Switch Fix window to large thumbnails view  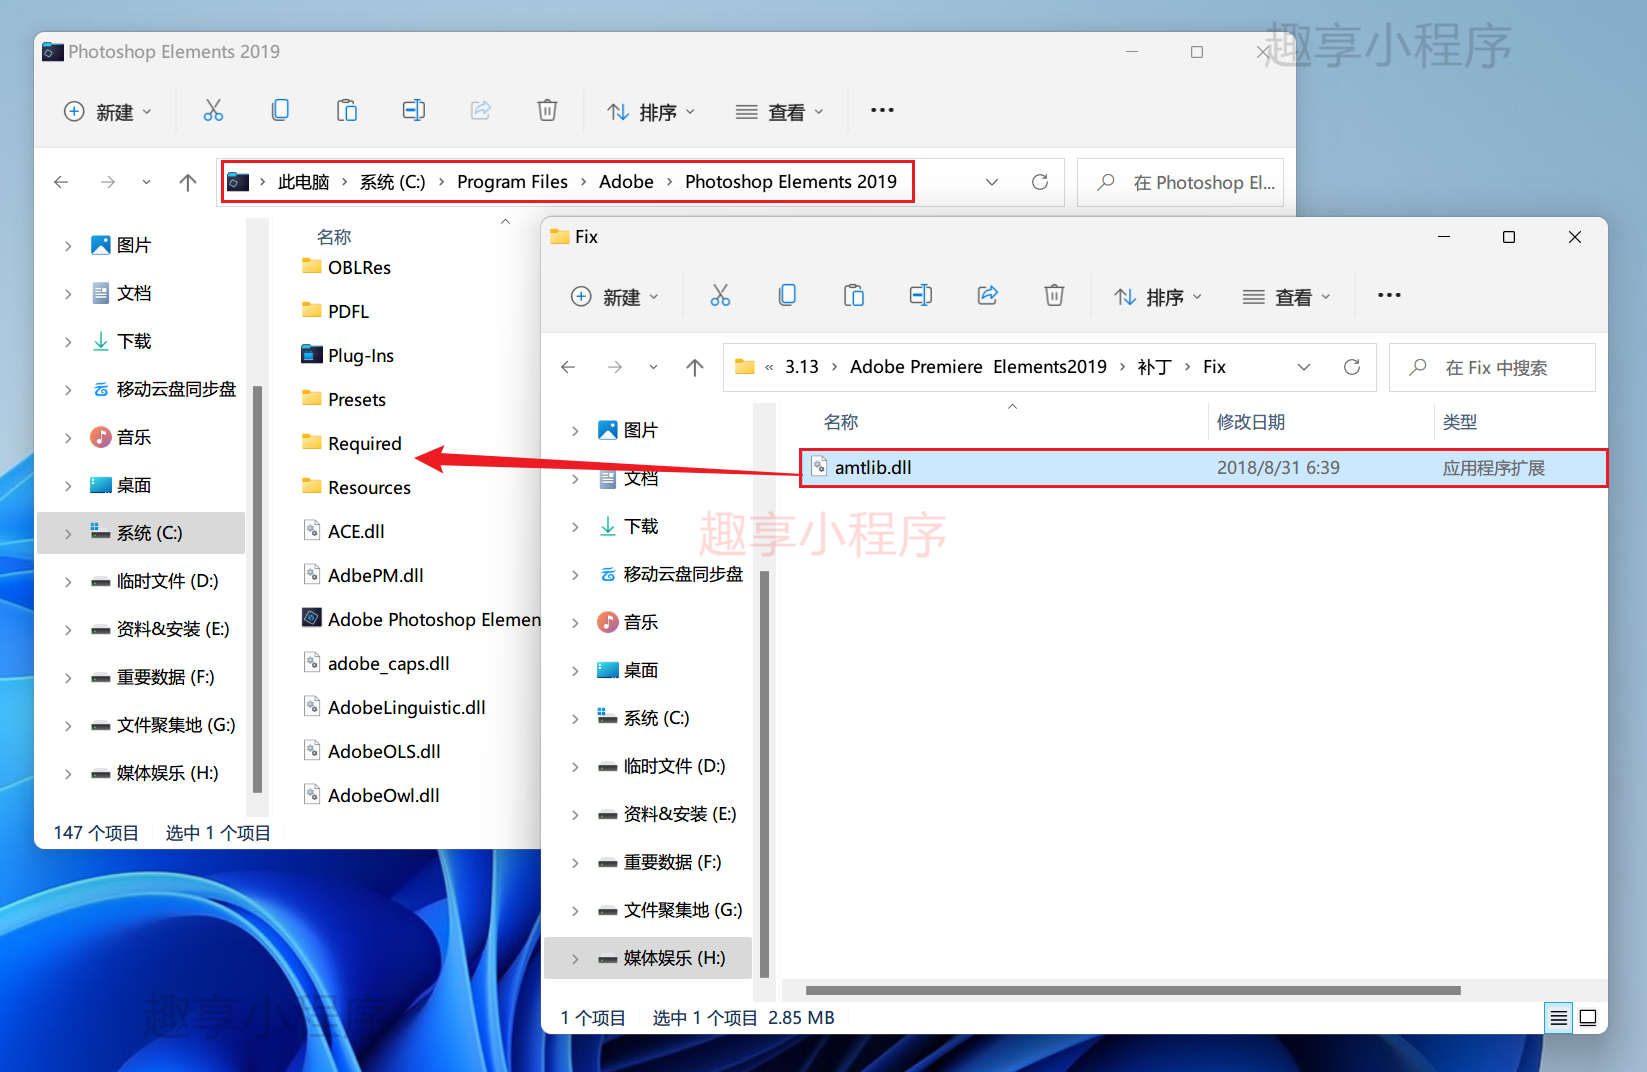click(1588, 1018)
